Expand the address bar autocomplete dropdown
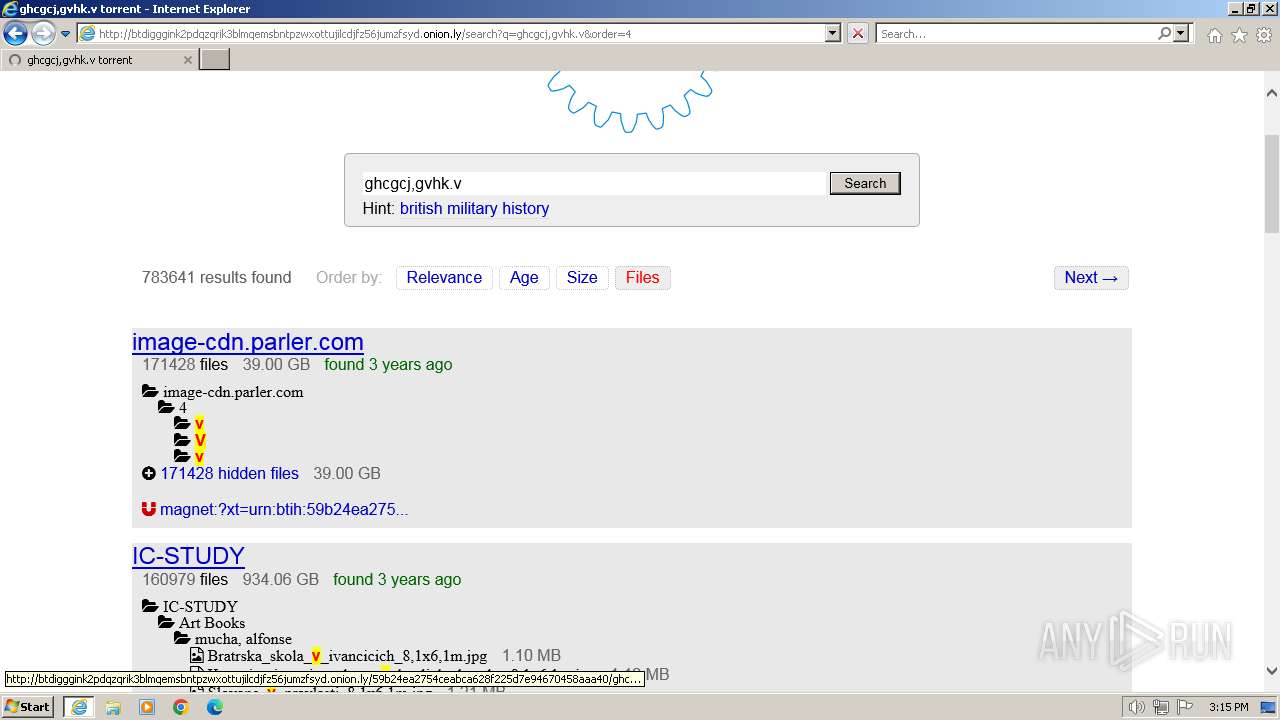This screenshot has width=1280, height=720. 832,33
